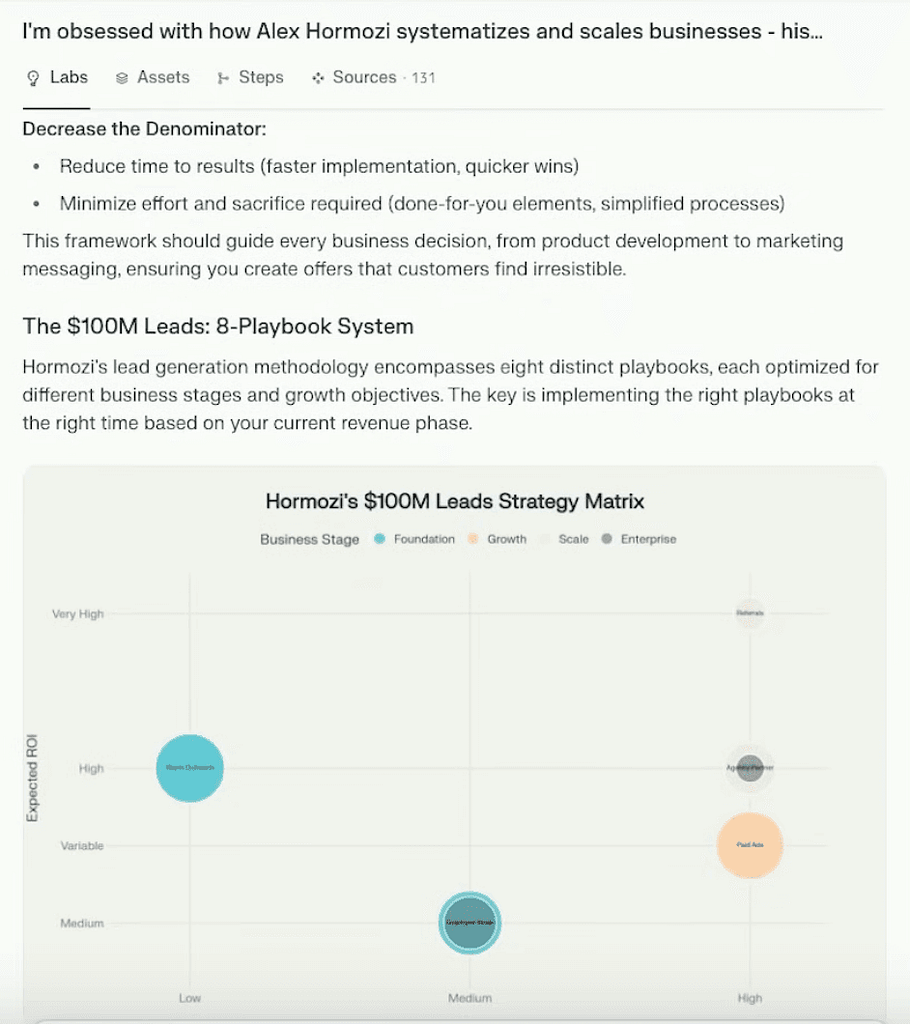910x1024 pixels.
Task: Select the Warm Outreach bubble
Action: click(x=190, y=768)
